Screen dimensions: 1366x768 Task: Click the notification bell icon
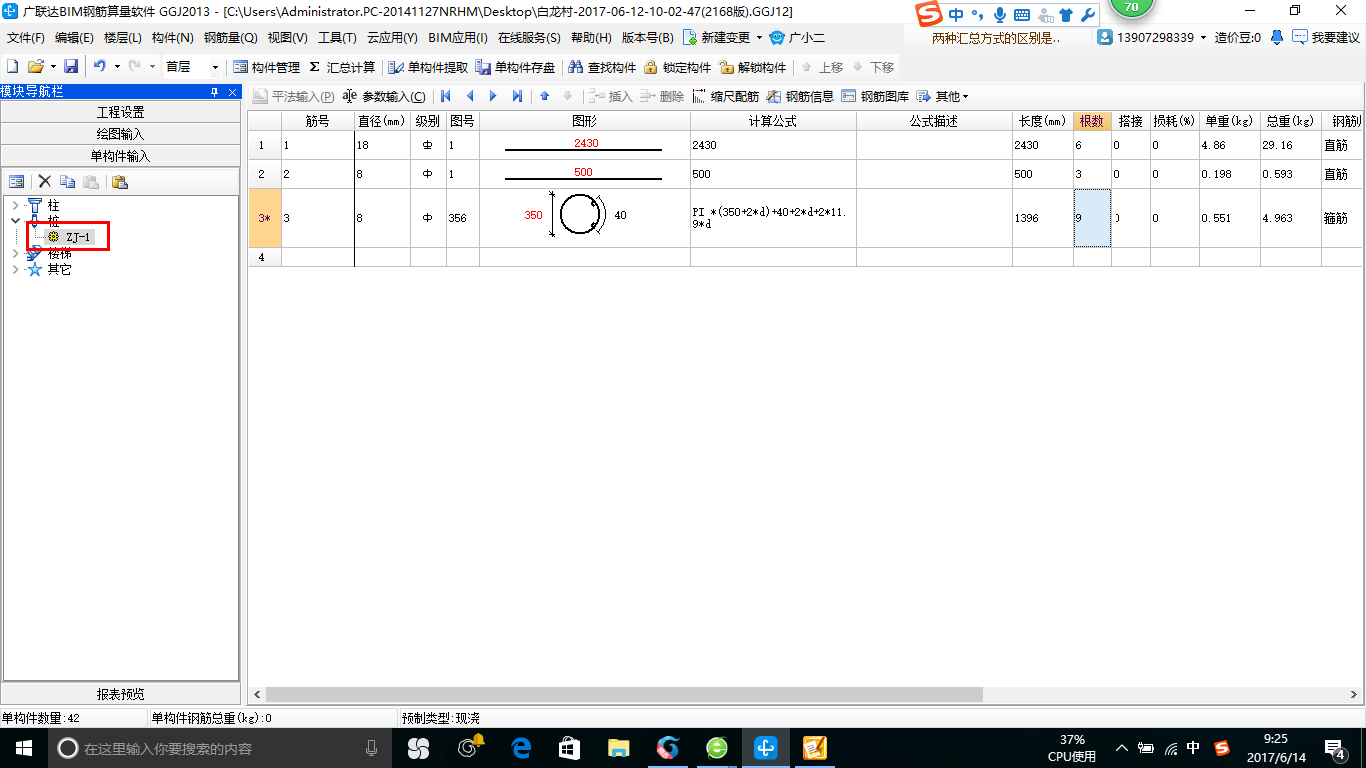pos(1277,37)
